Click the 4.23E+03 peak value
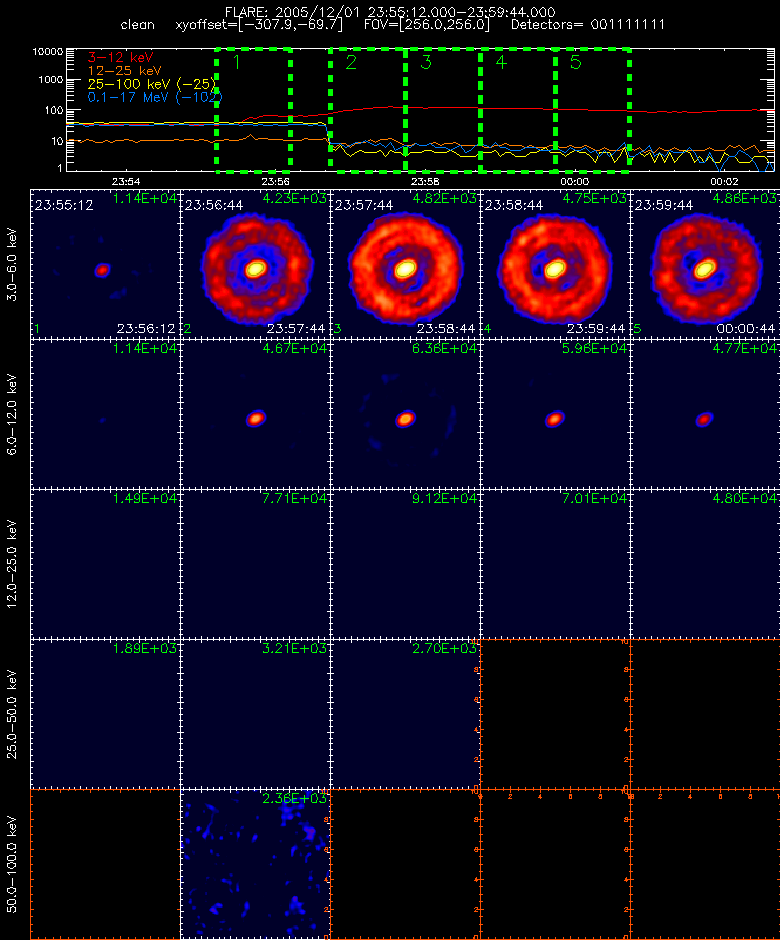 [294, 198]
